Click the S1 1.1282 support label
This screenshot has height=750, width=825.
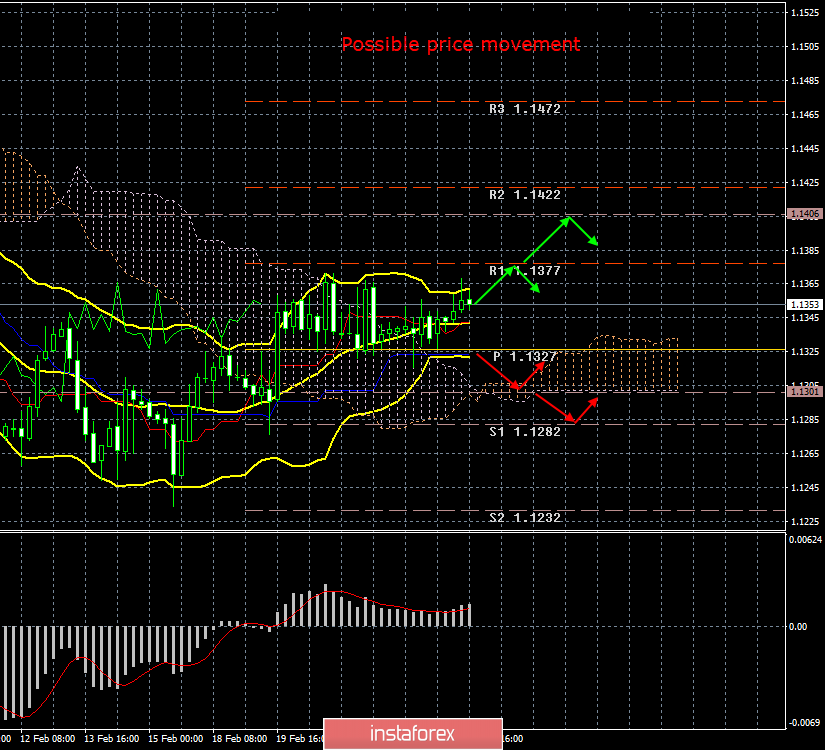[525, 432]
